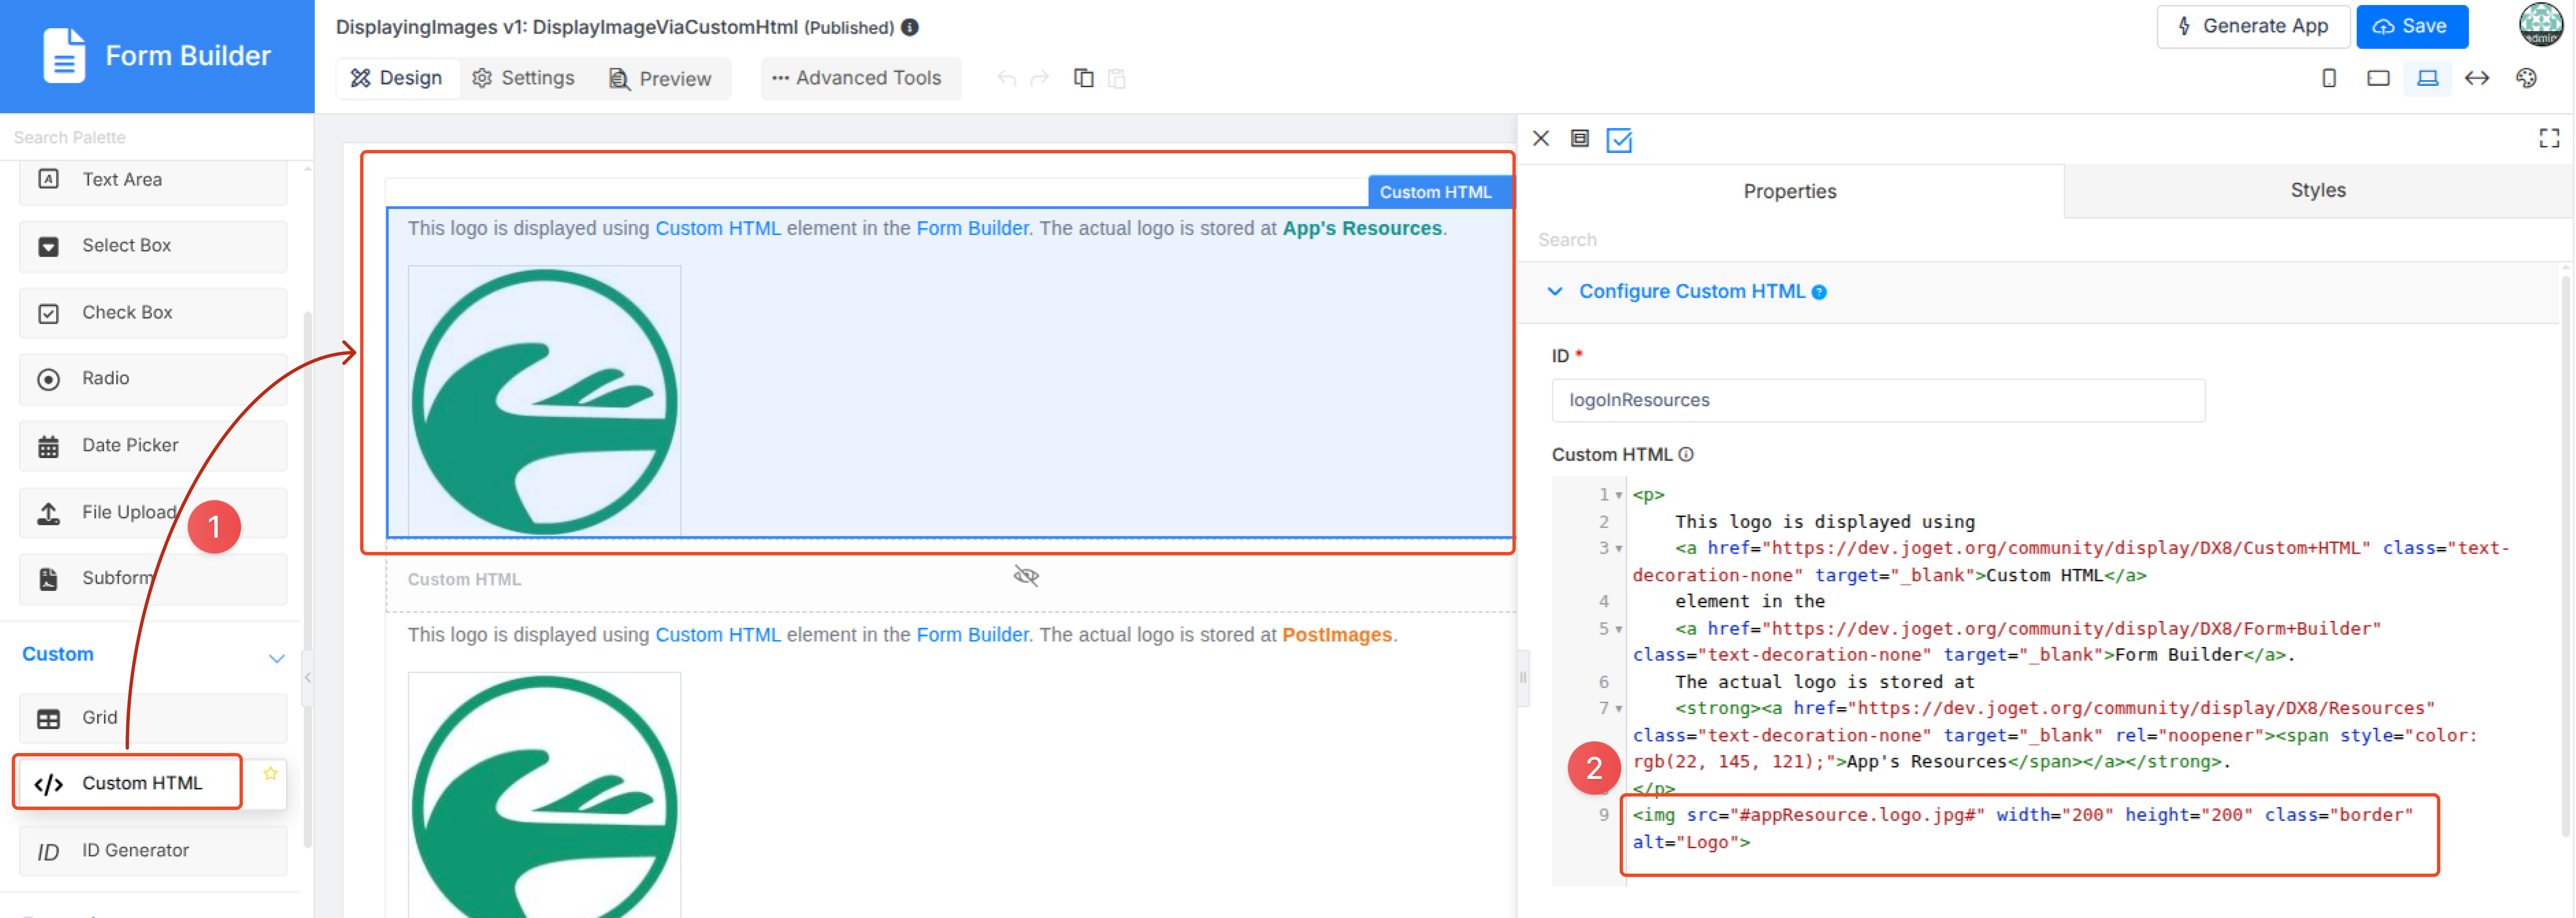Open the theme palette icon at top right
The height and width of the screenshot is (918, 2576).
click(x=2527, y=78)
